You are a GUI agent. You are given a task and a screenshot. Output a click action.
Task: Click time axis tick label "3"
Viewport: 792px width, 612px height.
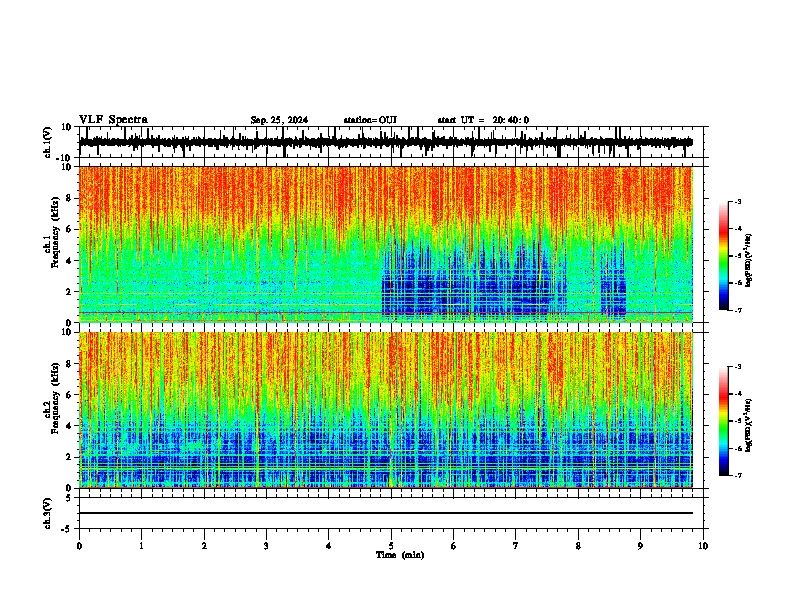coord(266,546)
